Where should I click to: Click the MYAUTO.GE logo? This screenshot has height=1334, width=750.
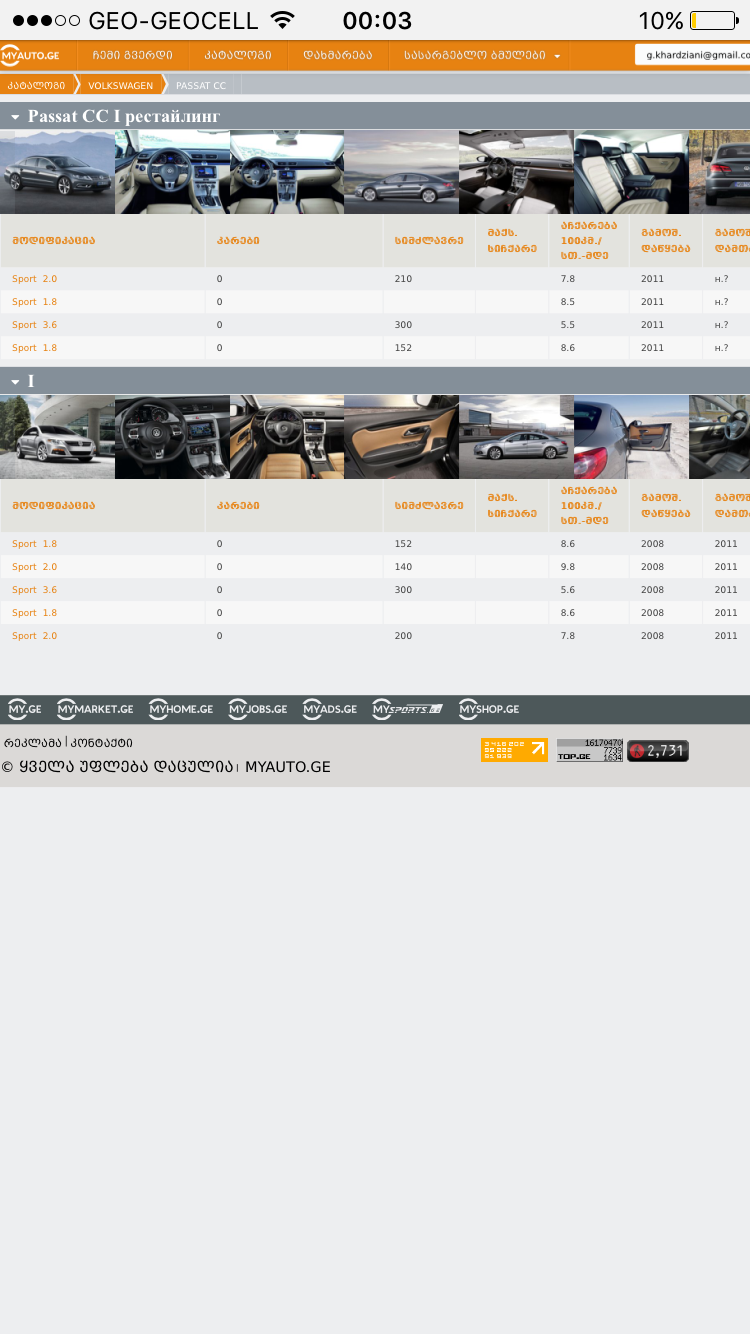point(32,55)
